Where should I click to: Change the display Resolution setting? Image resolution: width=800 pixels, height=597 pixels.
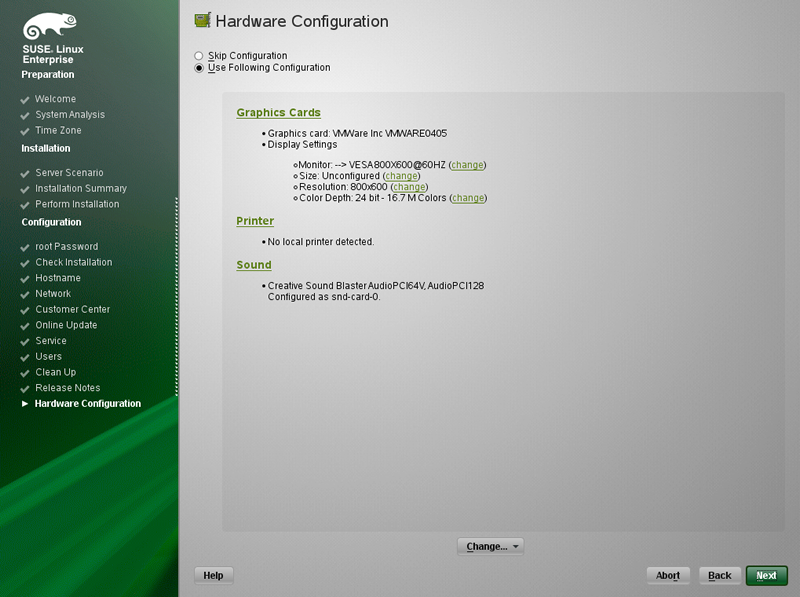[x=409, y=187]
